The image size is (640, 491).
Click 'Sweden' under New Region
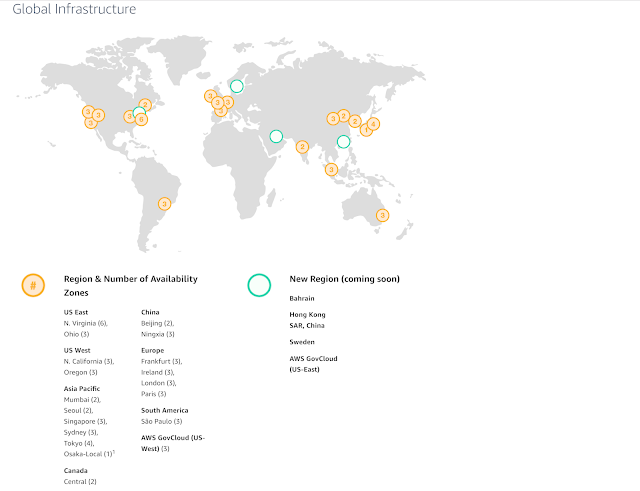click(302, 342)
